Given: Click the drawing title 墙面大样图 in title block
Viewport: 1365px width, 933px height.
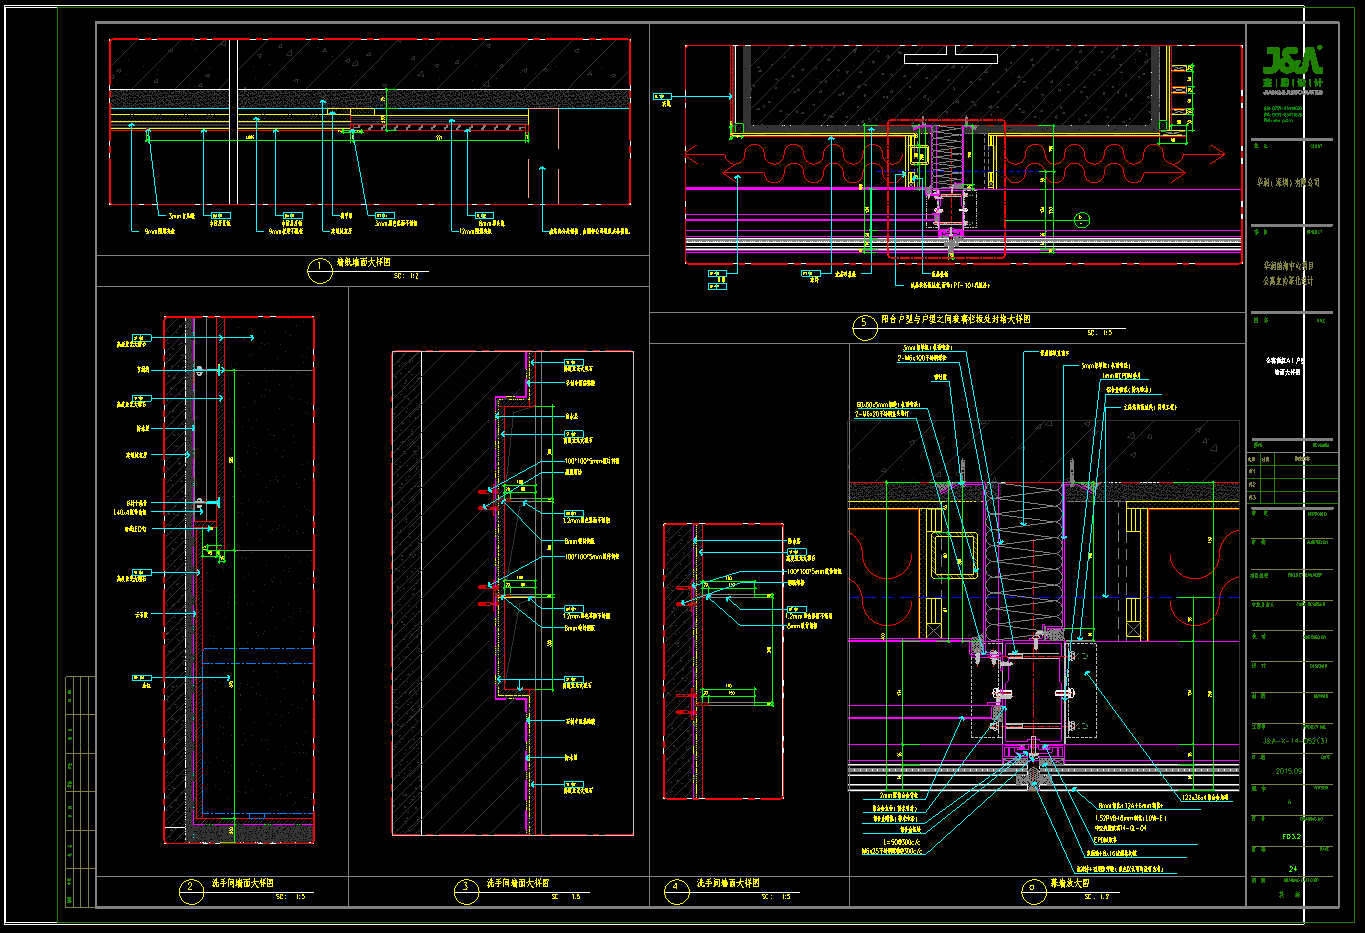Looking at the screenshot, I should 1287,371.
